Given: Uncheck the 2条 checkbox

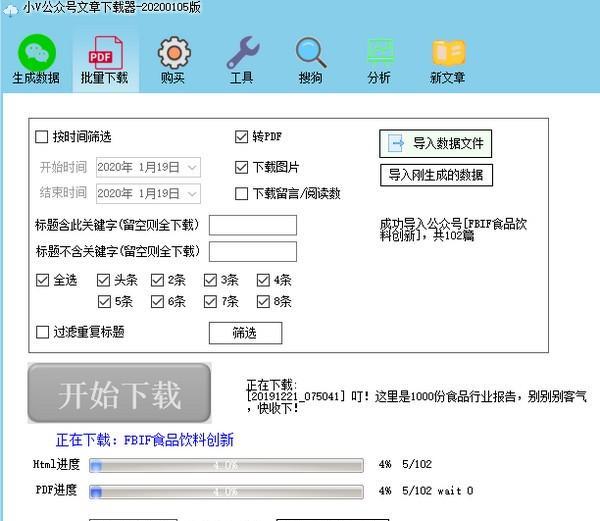Looking at the screenshot, I should [x=157, y=280].
